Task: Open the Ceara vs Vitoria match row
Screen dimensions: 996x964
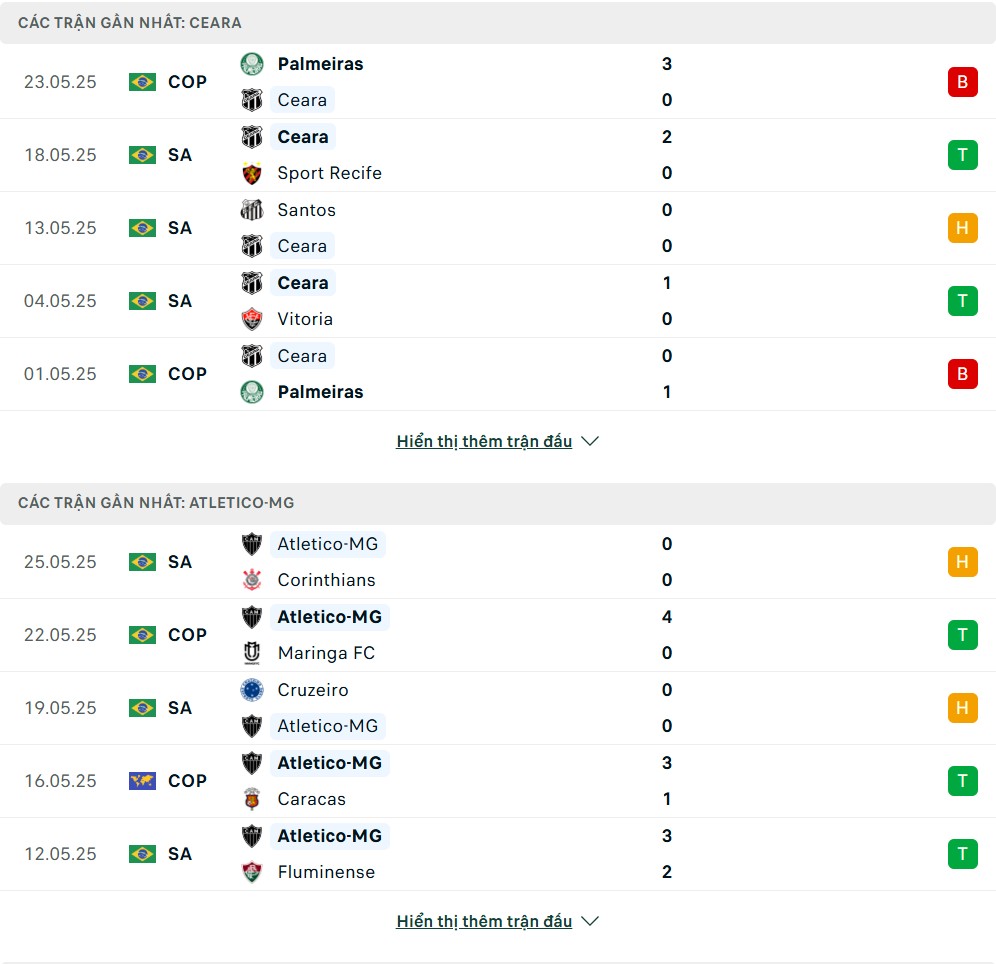Action: pyautogui.click(x=498, y=301)
